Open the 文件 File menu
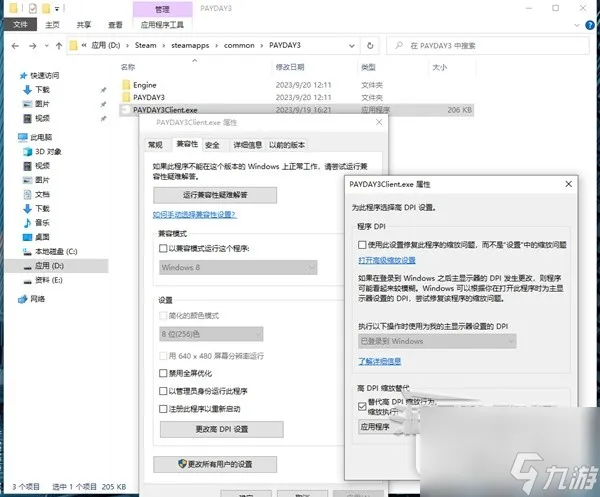 coord(20,25)
